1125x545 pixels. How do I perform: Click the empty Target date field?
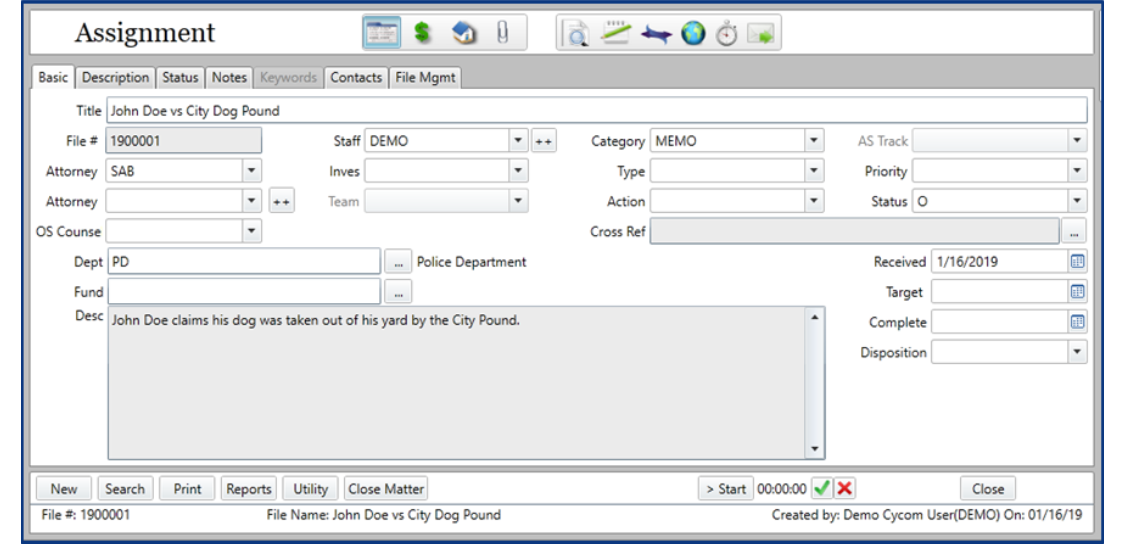tap(999, 292)
